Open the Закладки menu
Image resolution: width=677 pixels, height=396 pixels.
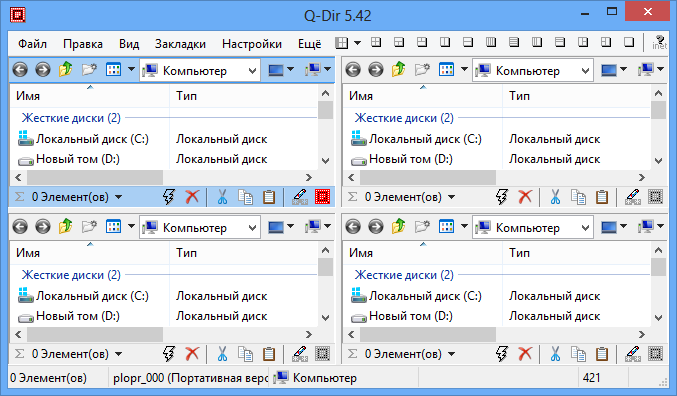coord(180,44)
